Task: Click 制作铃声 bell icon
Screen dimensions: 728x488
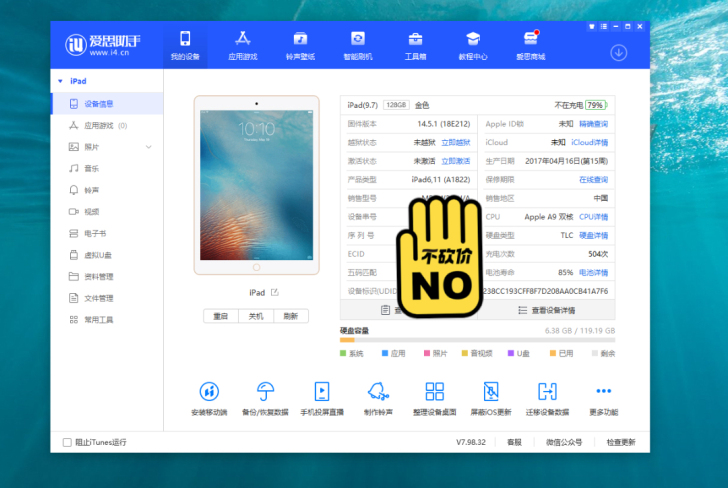Action: click(x=378, y=391)
